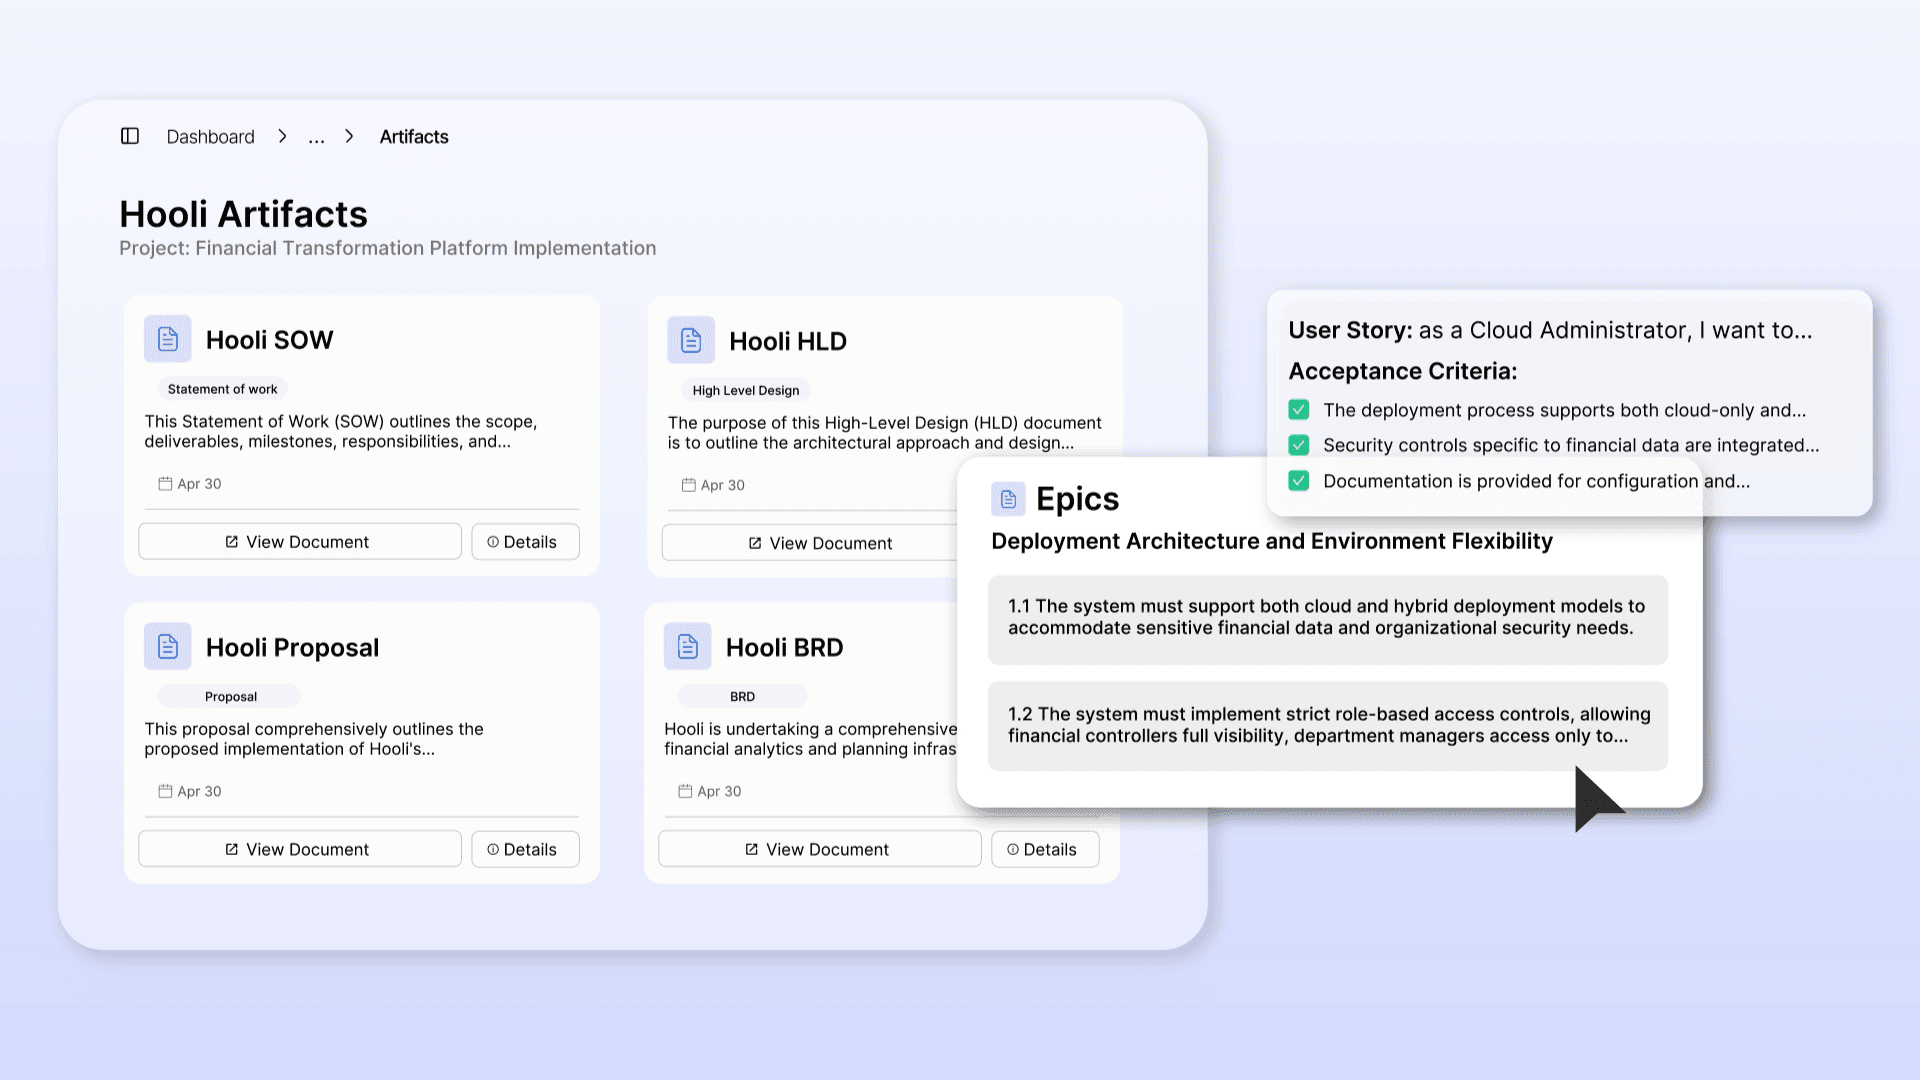
Task: Click the Hooli Proposal description text
Action: coord(314,739)
